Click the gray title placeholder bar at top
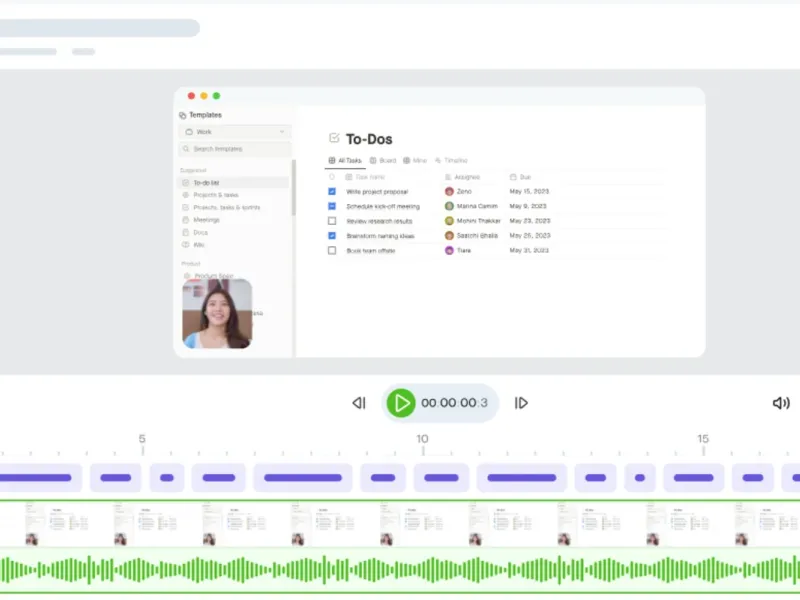 pos(98,28)
